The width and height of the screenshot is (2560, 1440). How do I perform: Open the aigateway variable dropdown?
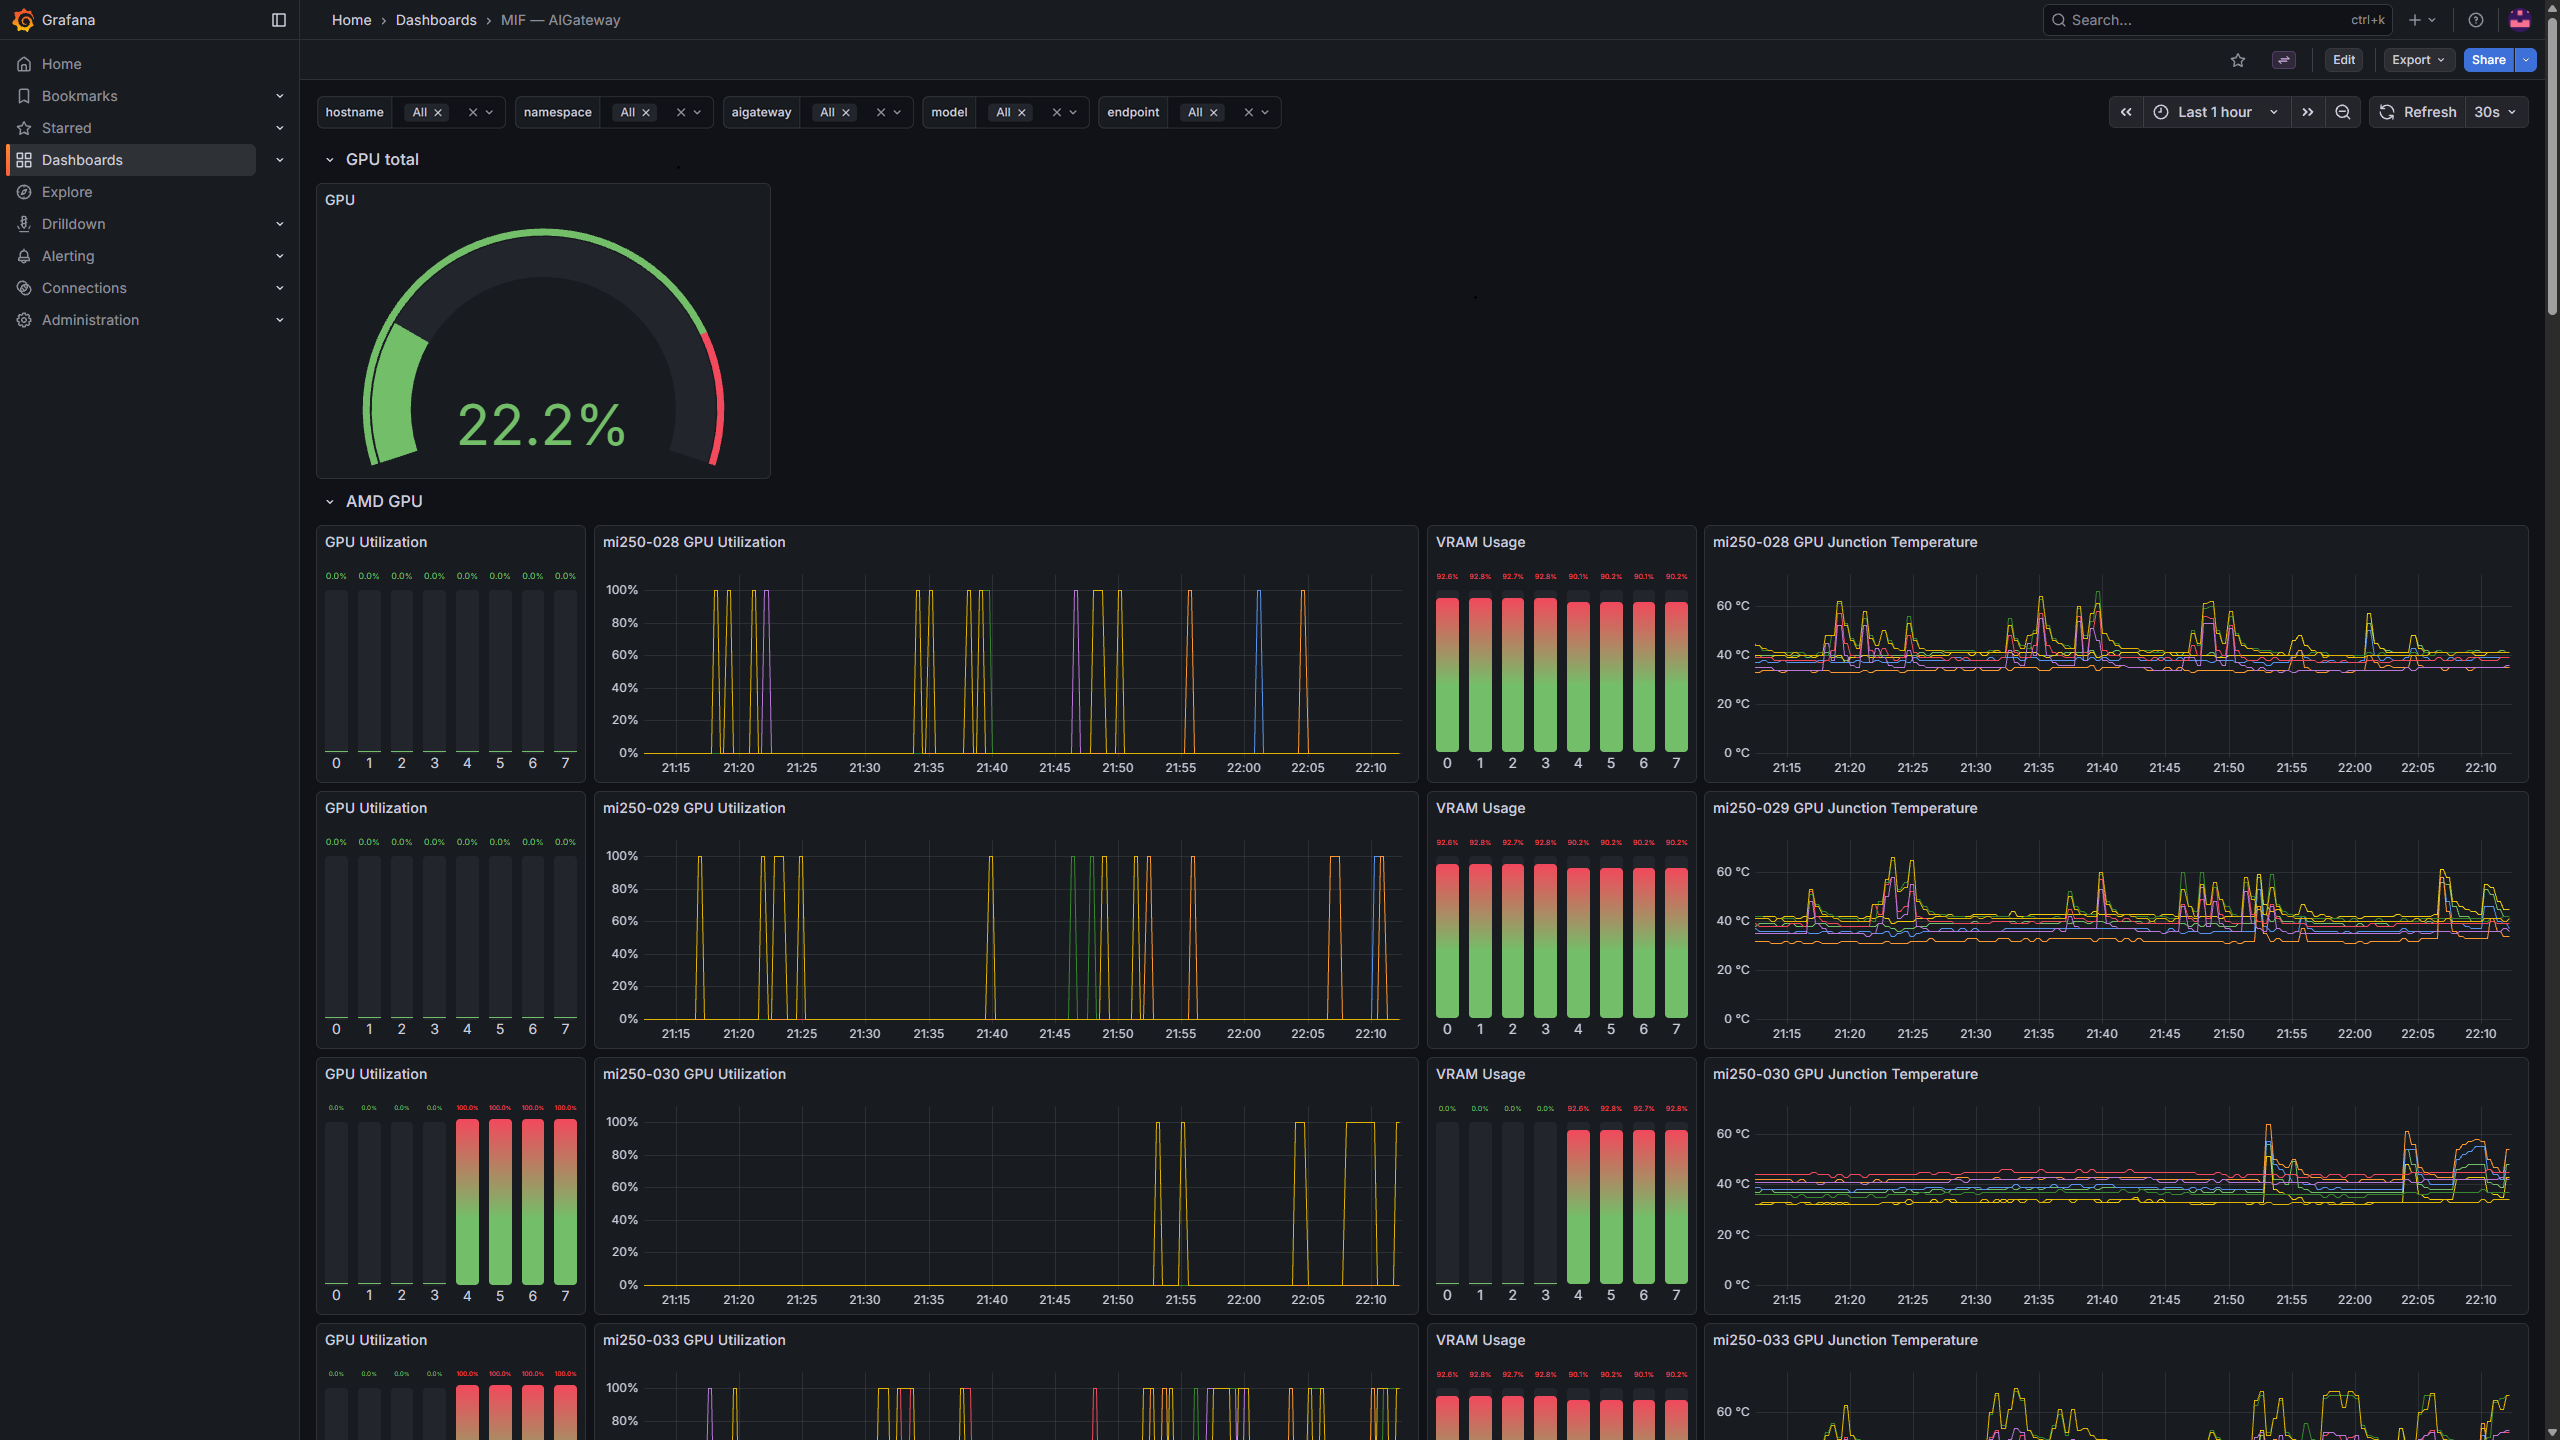[898, 113]
